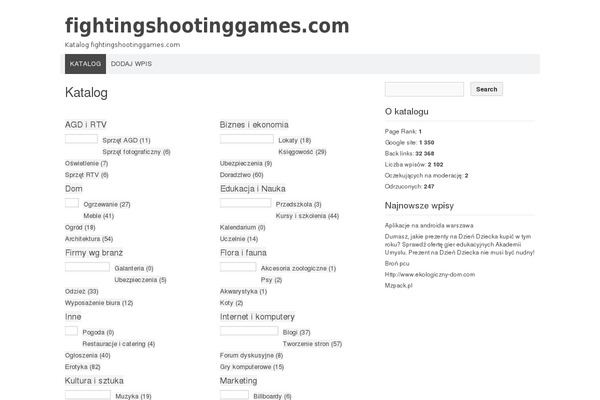
Task: Click the Liczba wpisów: 2 102 statistic
Action: tap(414, 165)
